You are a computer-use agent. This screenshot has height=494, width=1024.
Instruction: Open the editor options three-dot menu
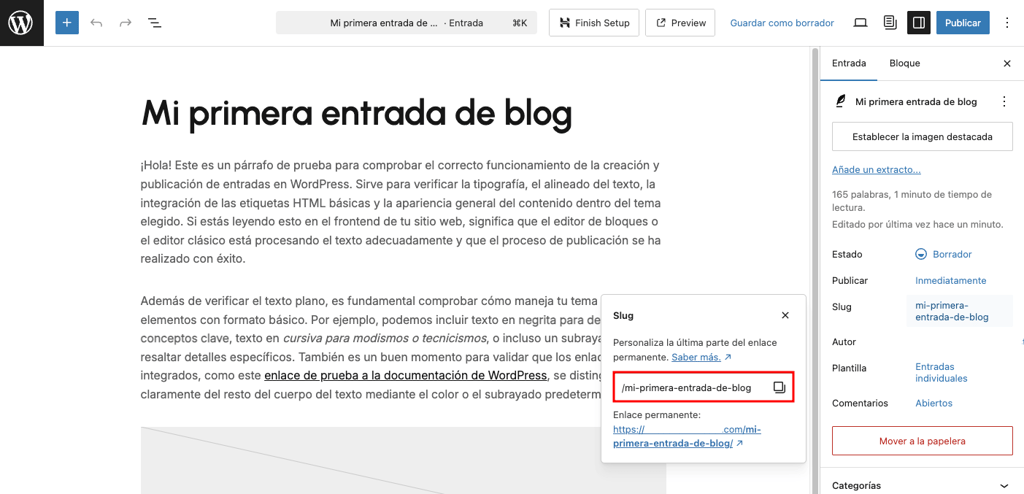[1008, 23]
